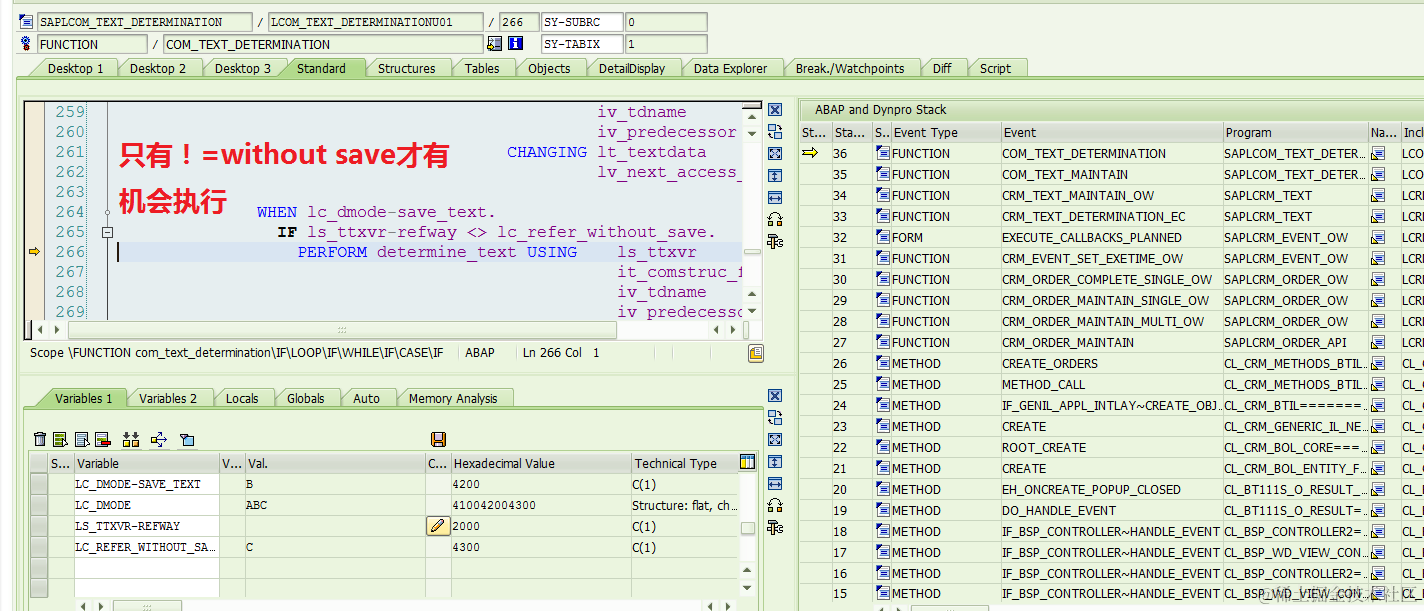Switch to Desktop 1 tab
The height and width of the screenshot is (611, 1424).
(x=75, y=68)
